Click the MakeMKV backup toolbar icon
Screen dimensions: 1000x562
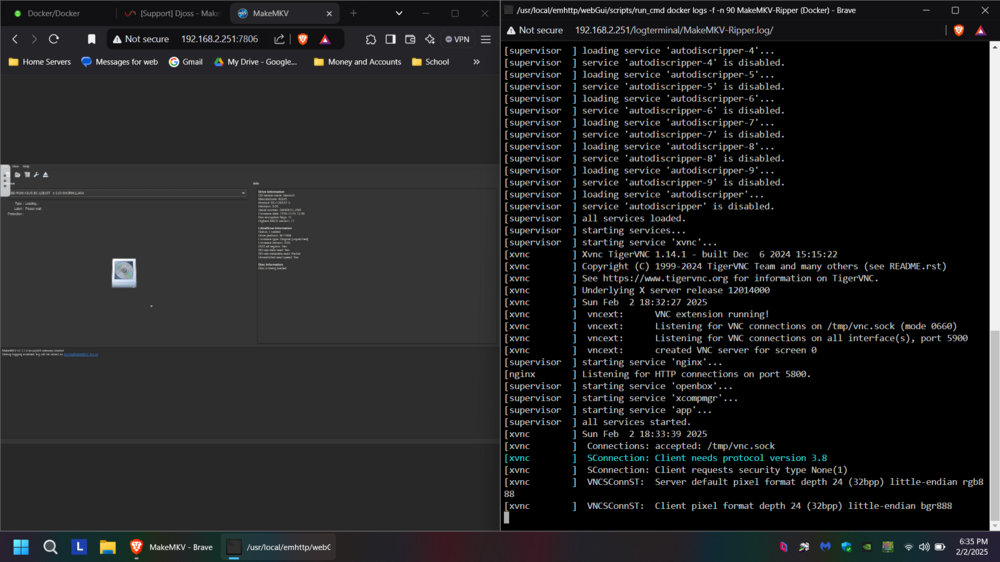[27, 175]
